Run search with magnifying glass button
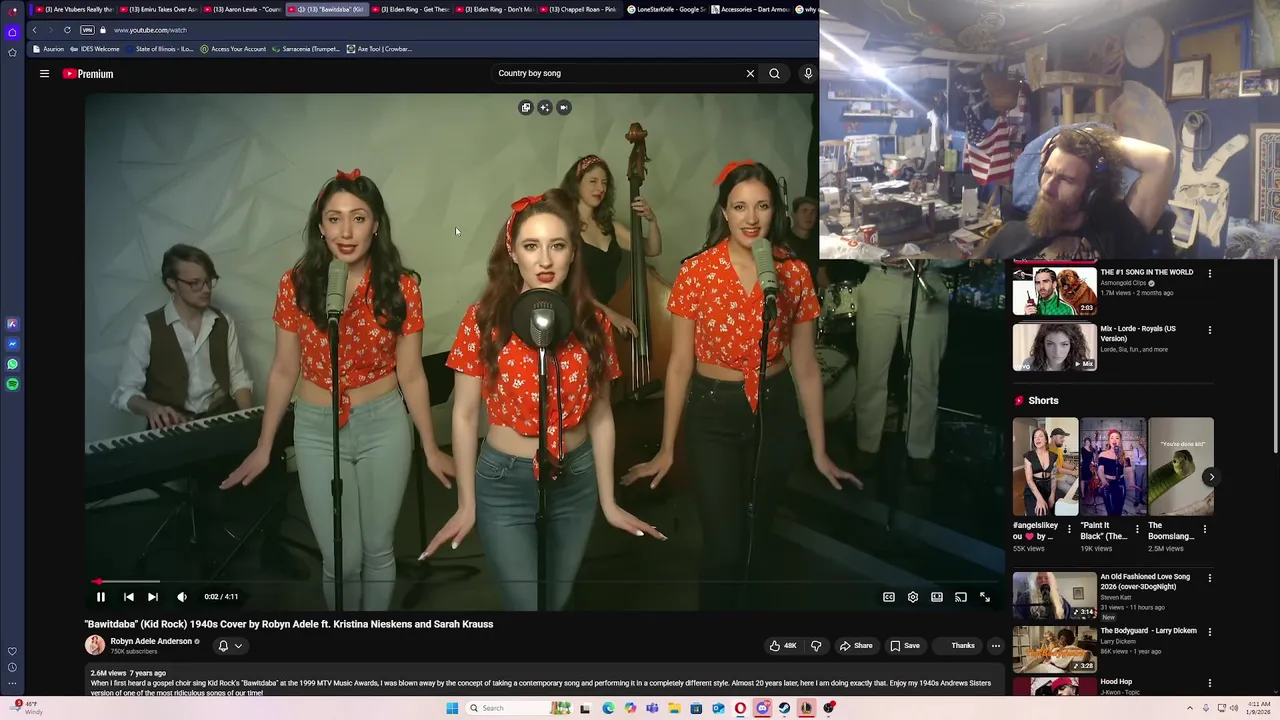1280x720 pixels. (774, 73)
